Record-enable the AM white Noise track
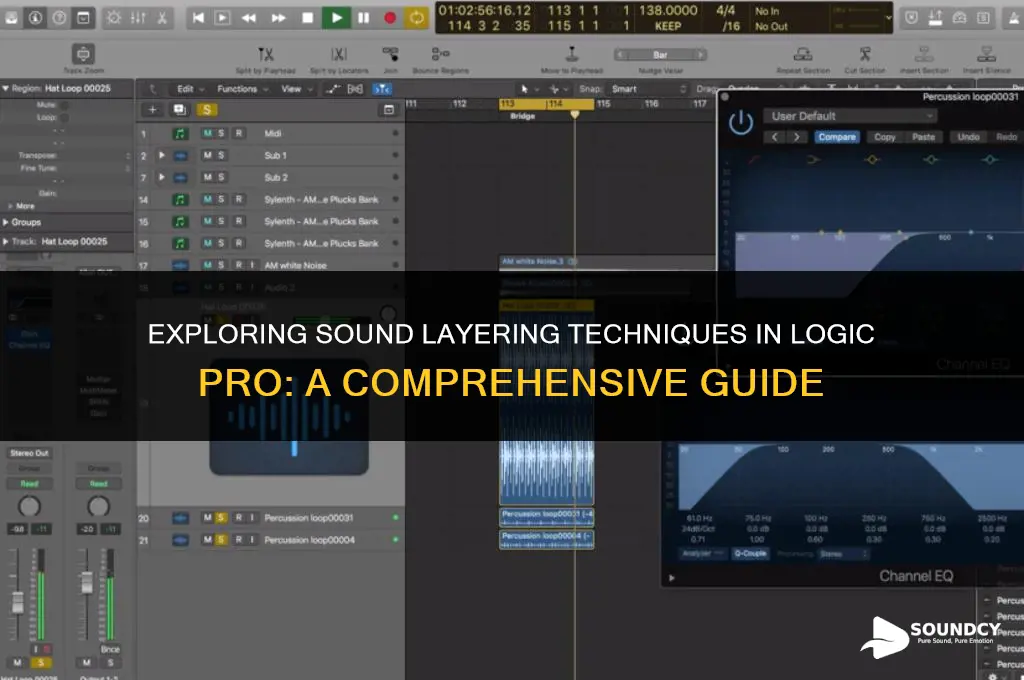Viewport: 1024px width, 680px height. [239, 265]
